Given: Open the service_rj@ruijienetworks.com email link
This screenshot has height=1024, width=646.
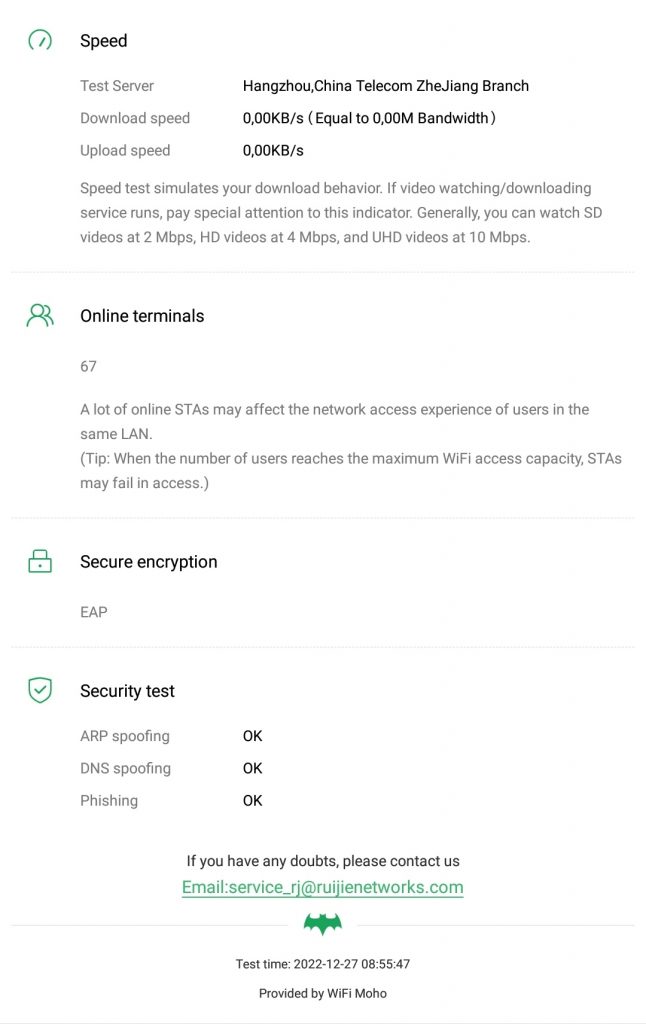Looking at the screenshot, I should pyautogui.click(x=322, y=887).
